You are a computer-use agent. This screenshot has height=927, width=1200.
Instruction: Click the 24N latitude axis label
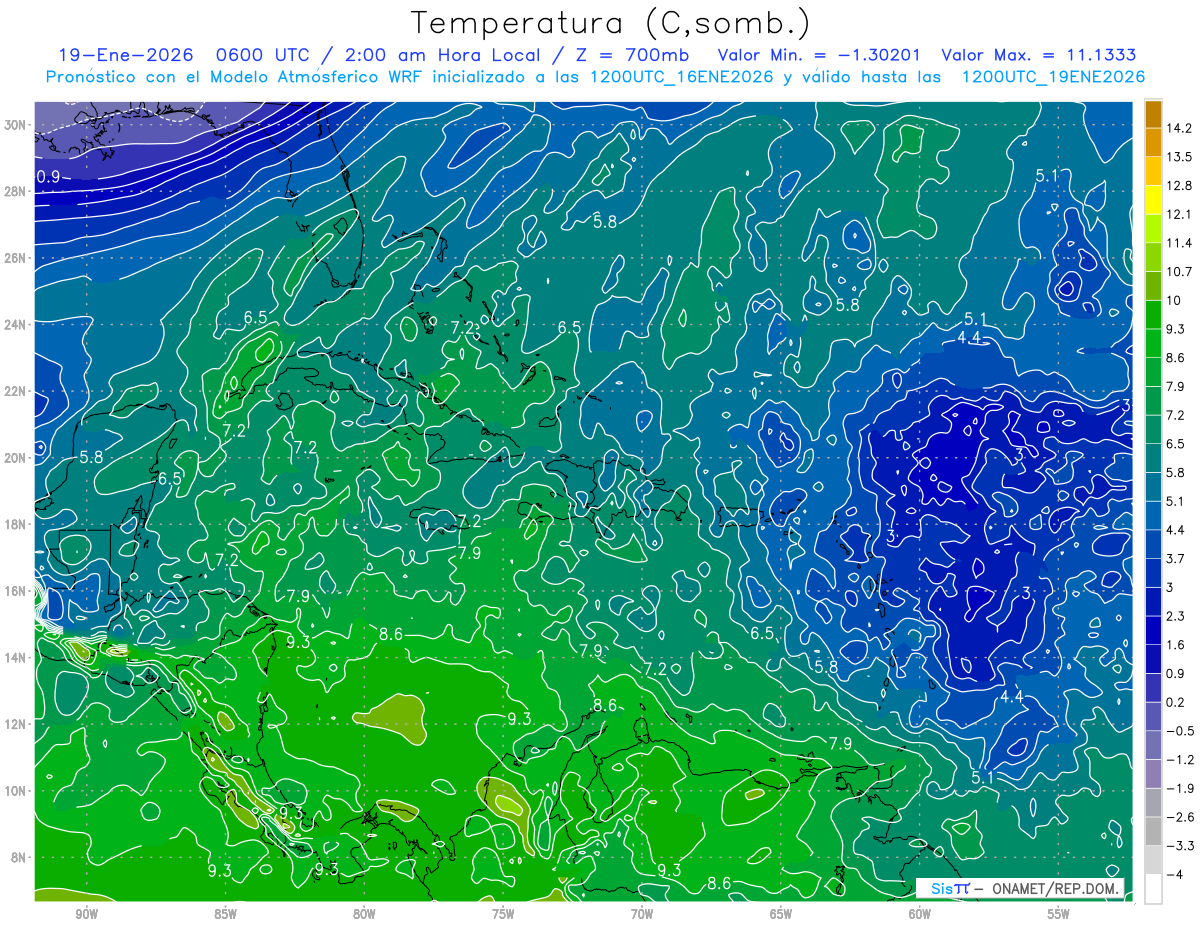click(x=17, y=325)
